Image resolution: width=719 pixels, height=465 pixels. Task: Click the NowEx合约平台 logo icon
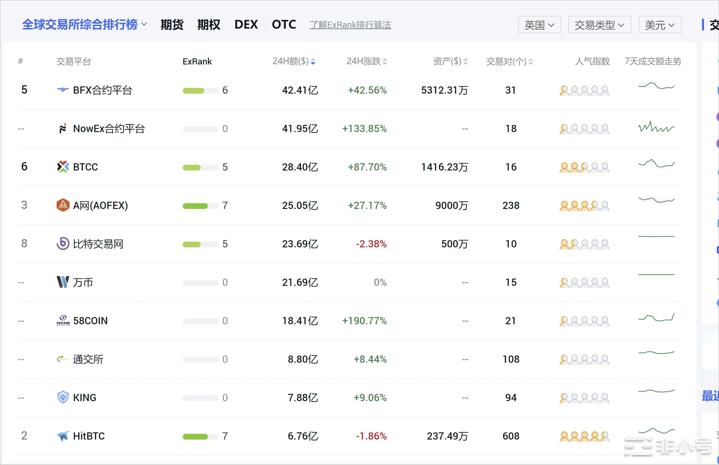pyautogui.click(x=63, y=128)
